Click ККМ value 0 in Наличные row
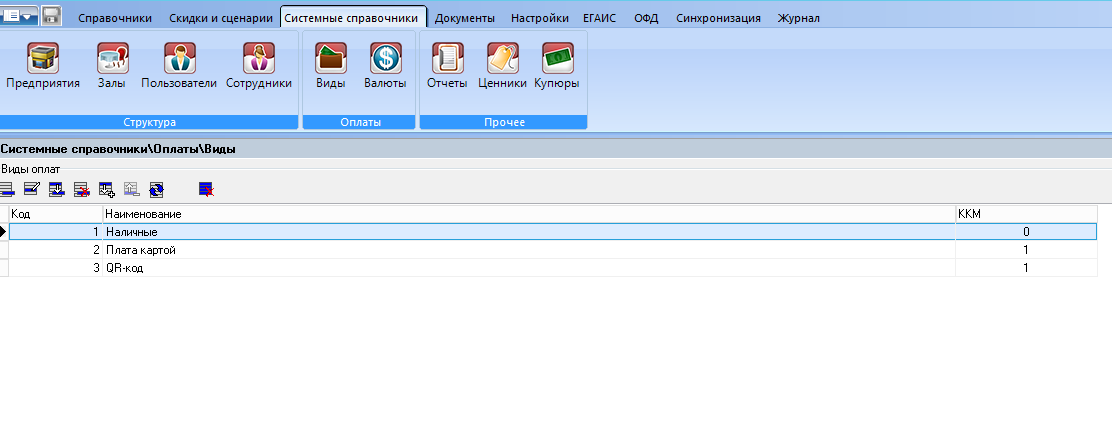The image size is (1112, 422). (x=1026, y=232)
